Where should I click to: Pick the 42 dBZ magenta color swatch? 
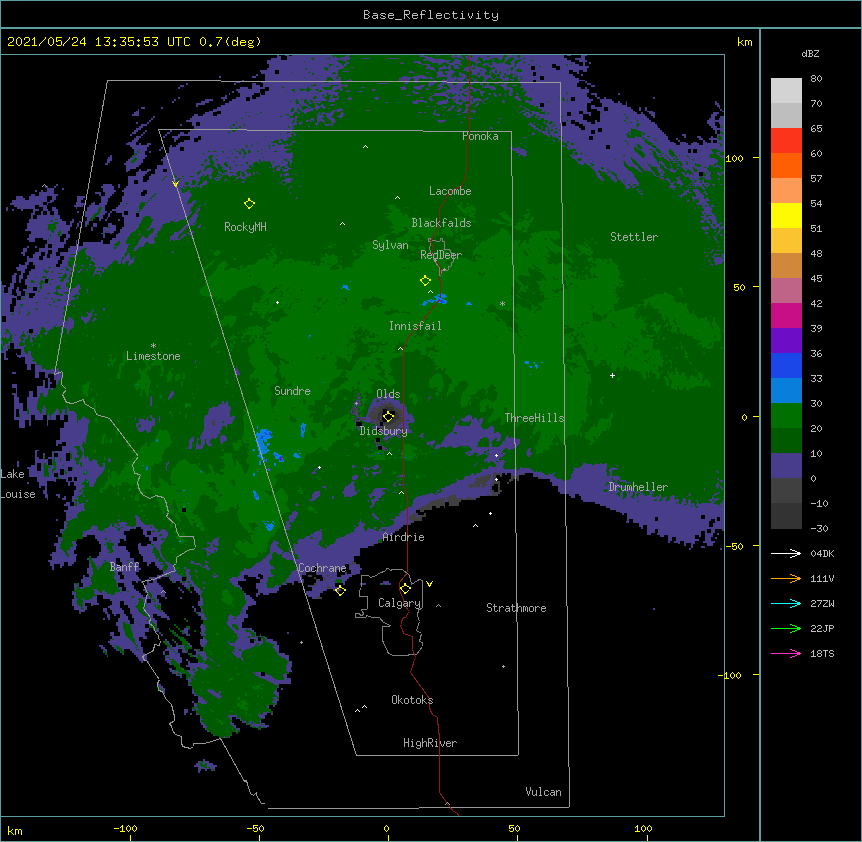pos(786,315)
